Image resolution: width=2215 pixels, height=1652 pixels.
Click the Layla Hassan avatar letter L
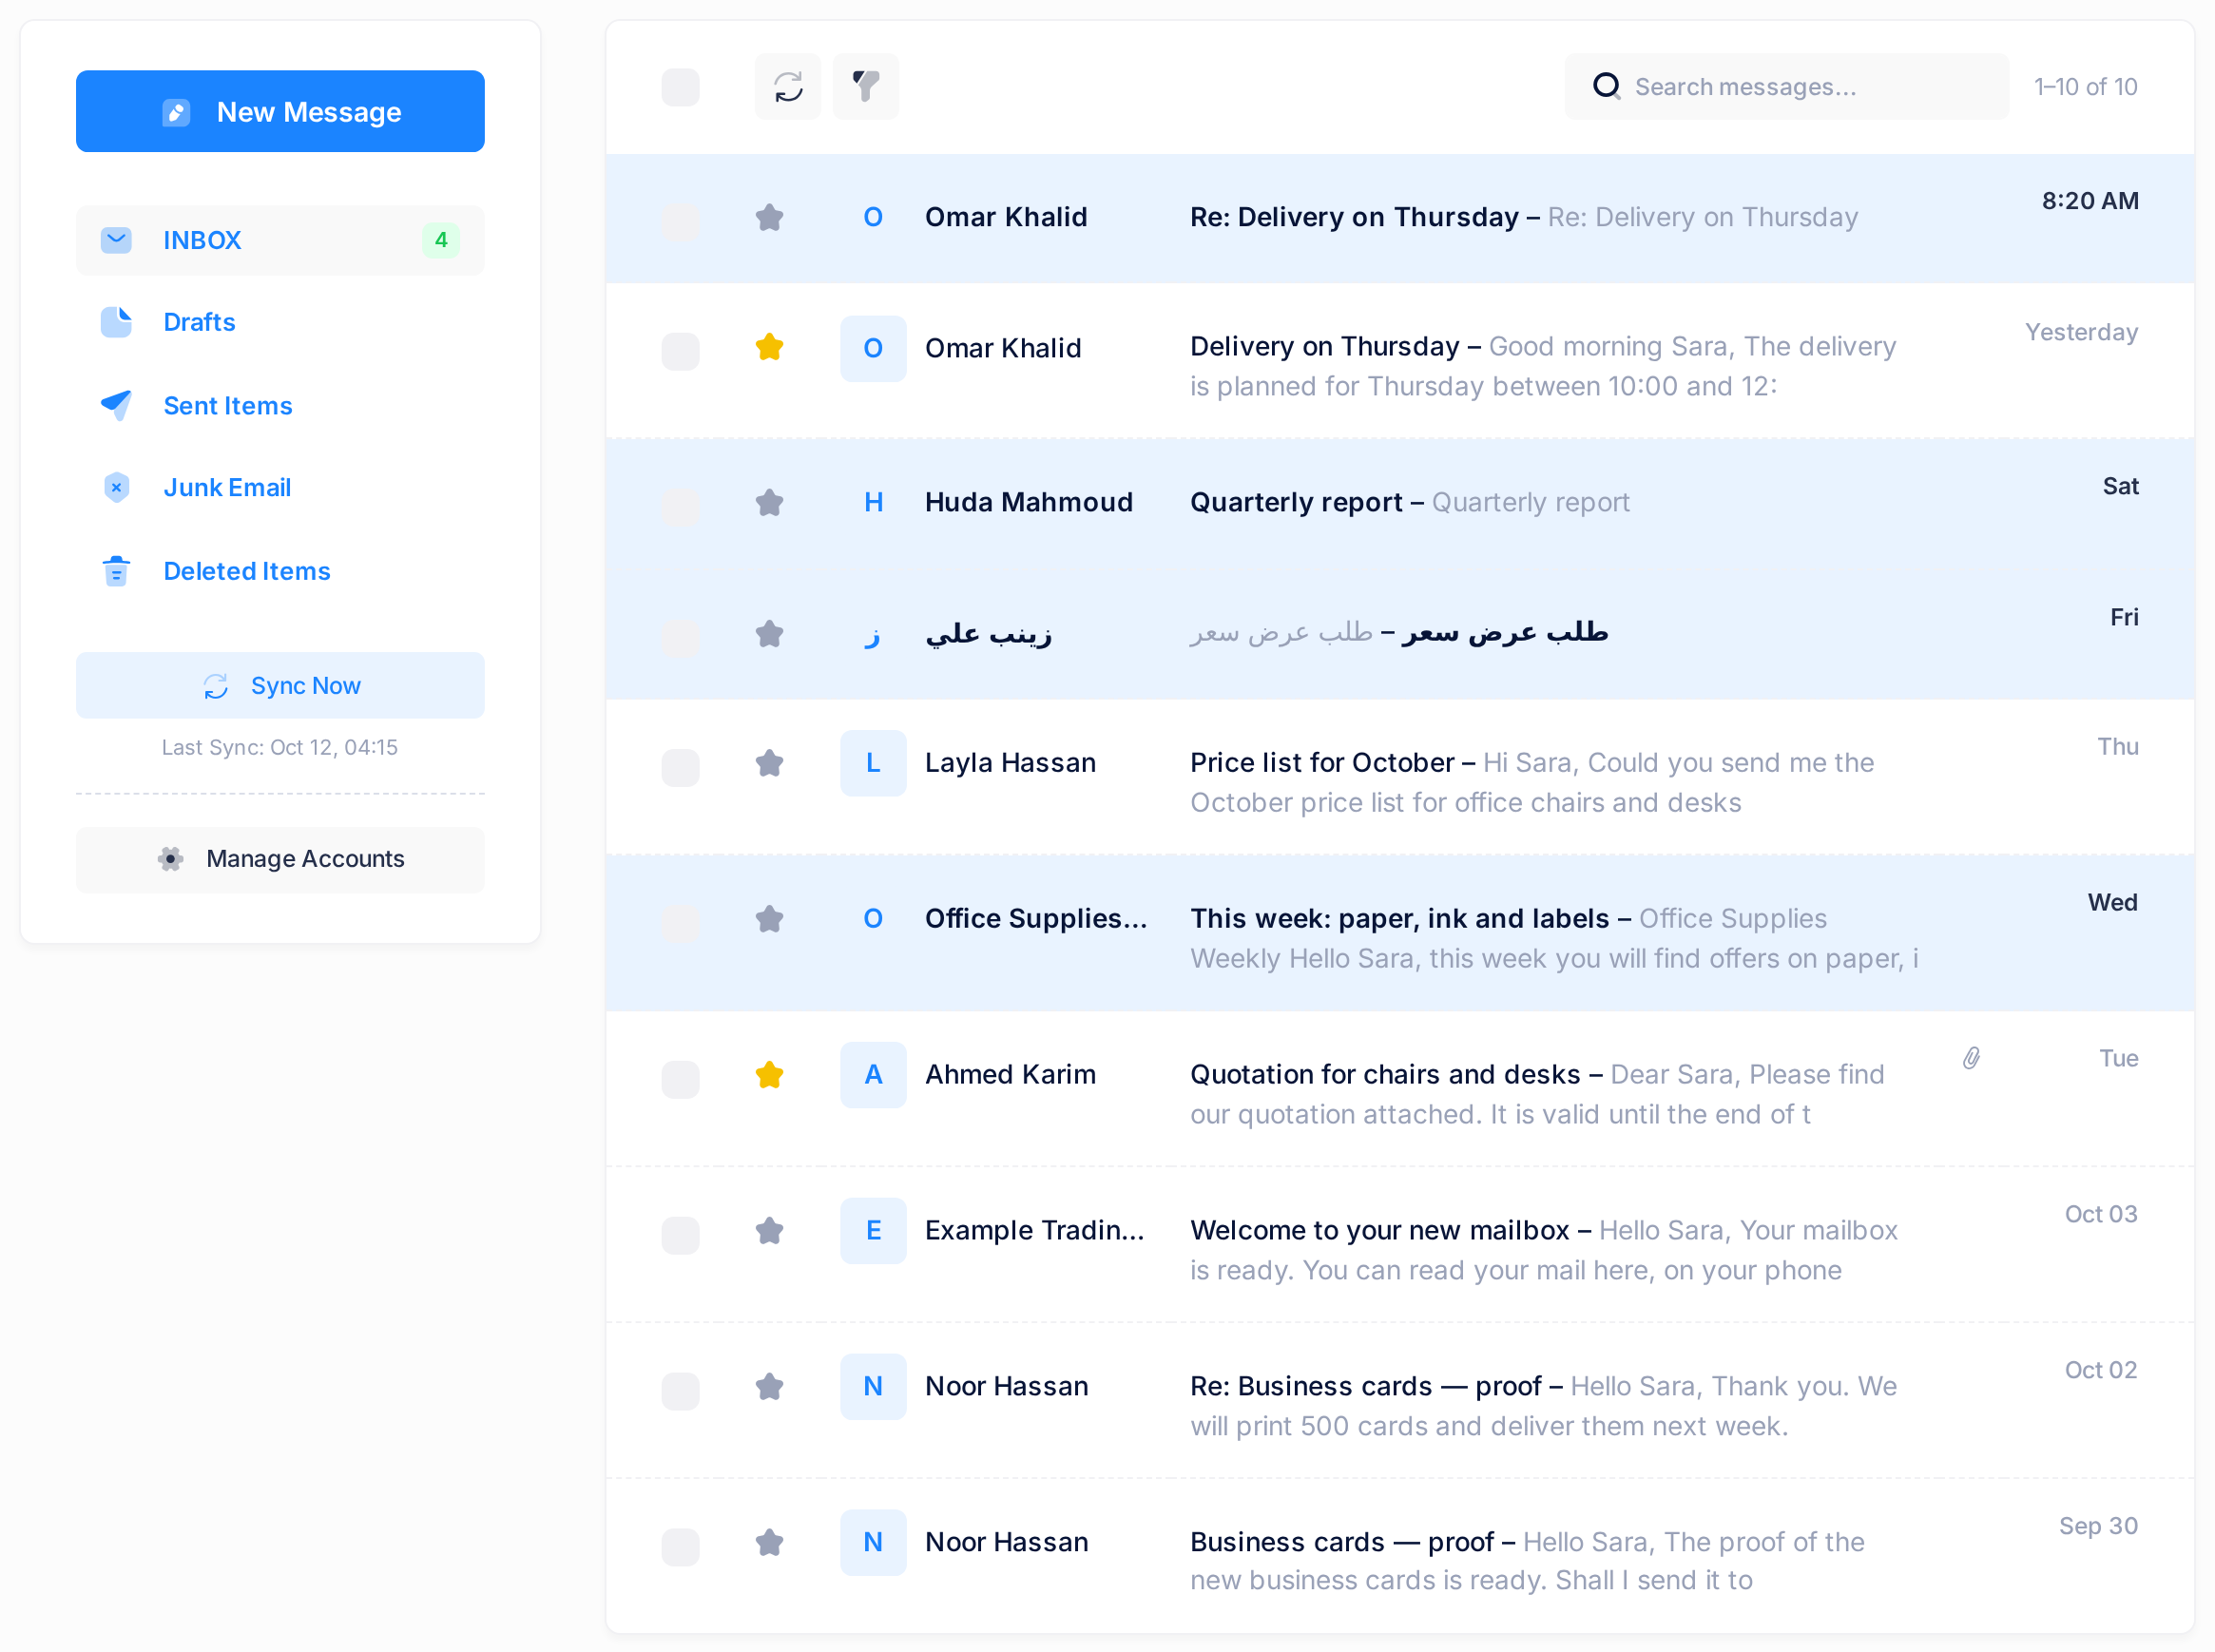click(x=873, y=763)
